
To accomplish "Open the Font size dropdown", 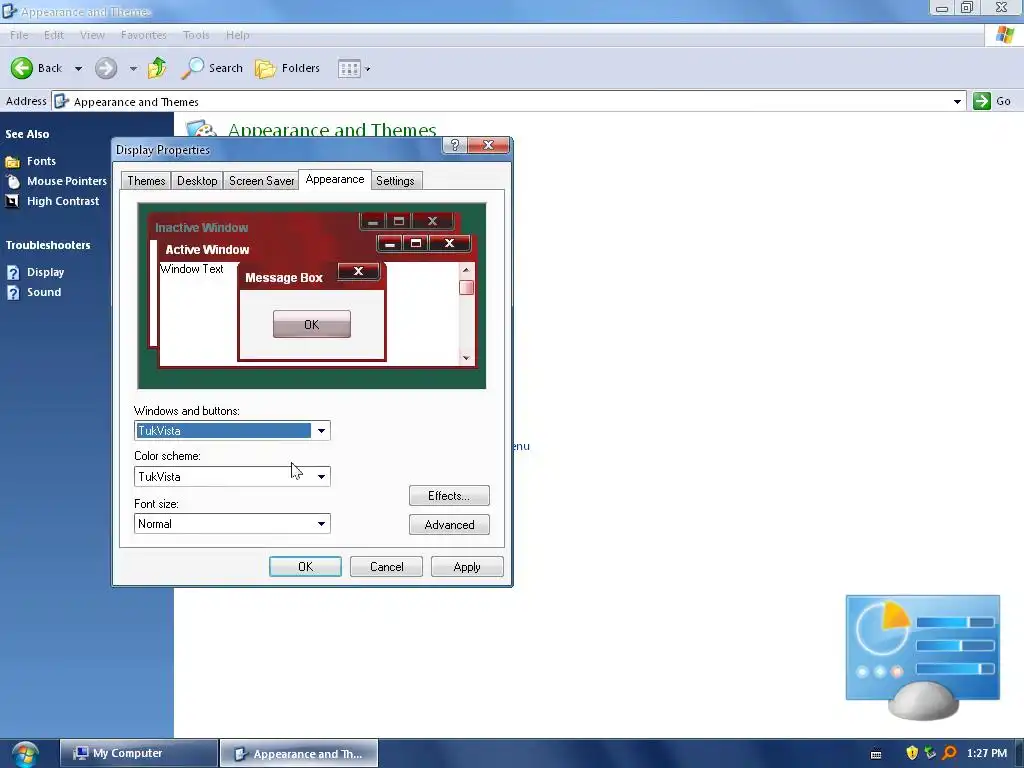I will pyautogui.click(x=321, y=524).
